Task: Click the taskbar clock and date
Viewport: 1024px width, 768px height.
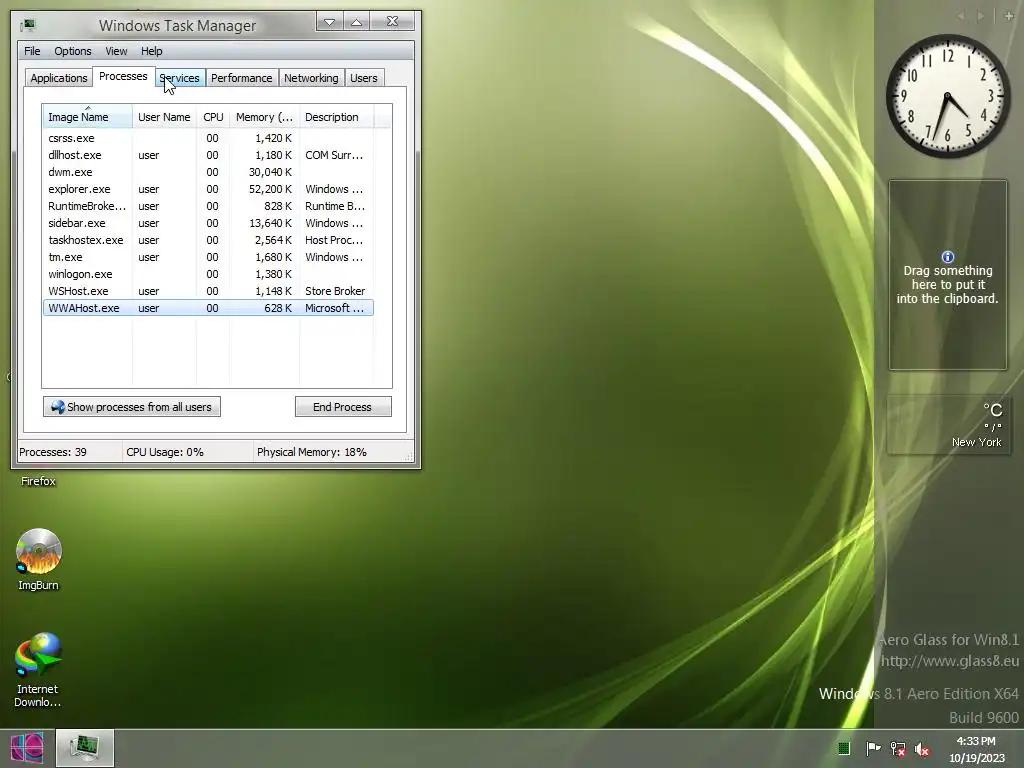Action: 976,749
